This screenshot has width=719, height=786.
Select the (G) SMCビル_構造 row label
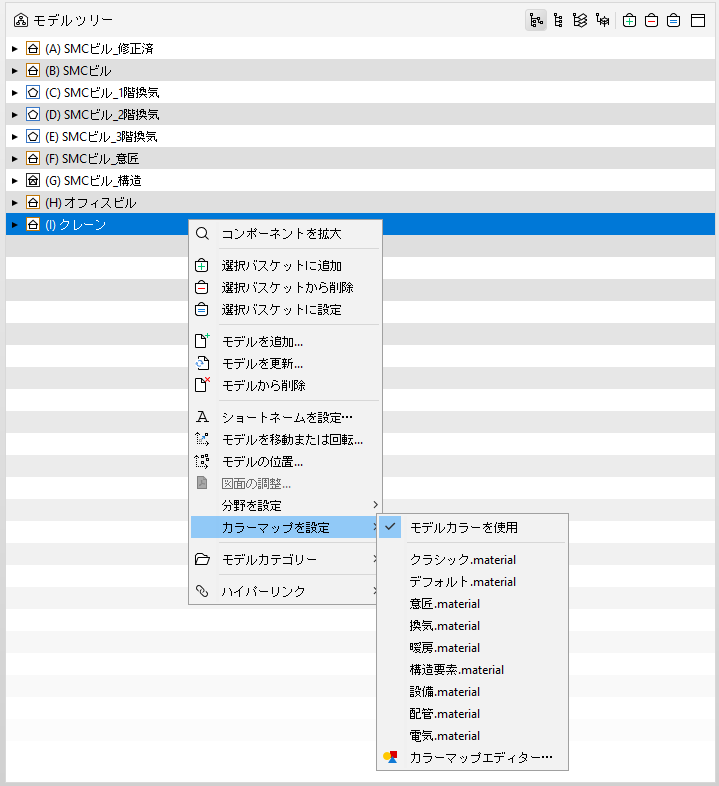pos(93,180)
